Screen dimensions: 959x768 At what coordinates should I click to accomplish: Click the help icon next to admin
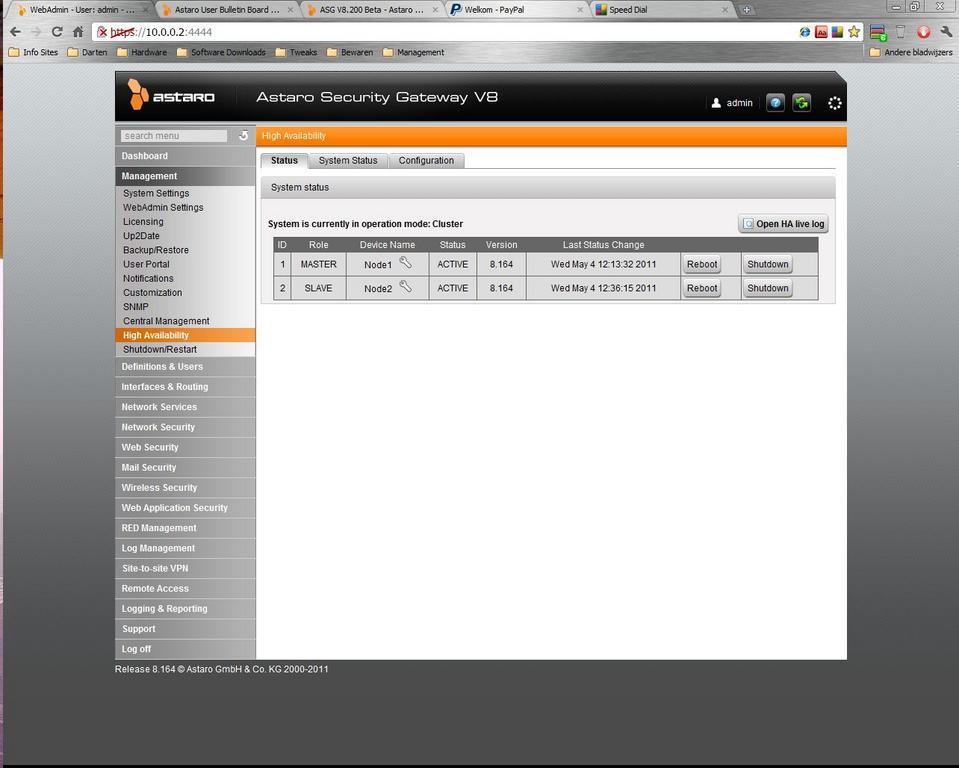point(775,103)
